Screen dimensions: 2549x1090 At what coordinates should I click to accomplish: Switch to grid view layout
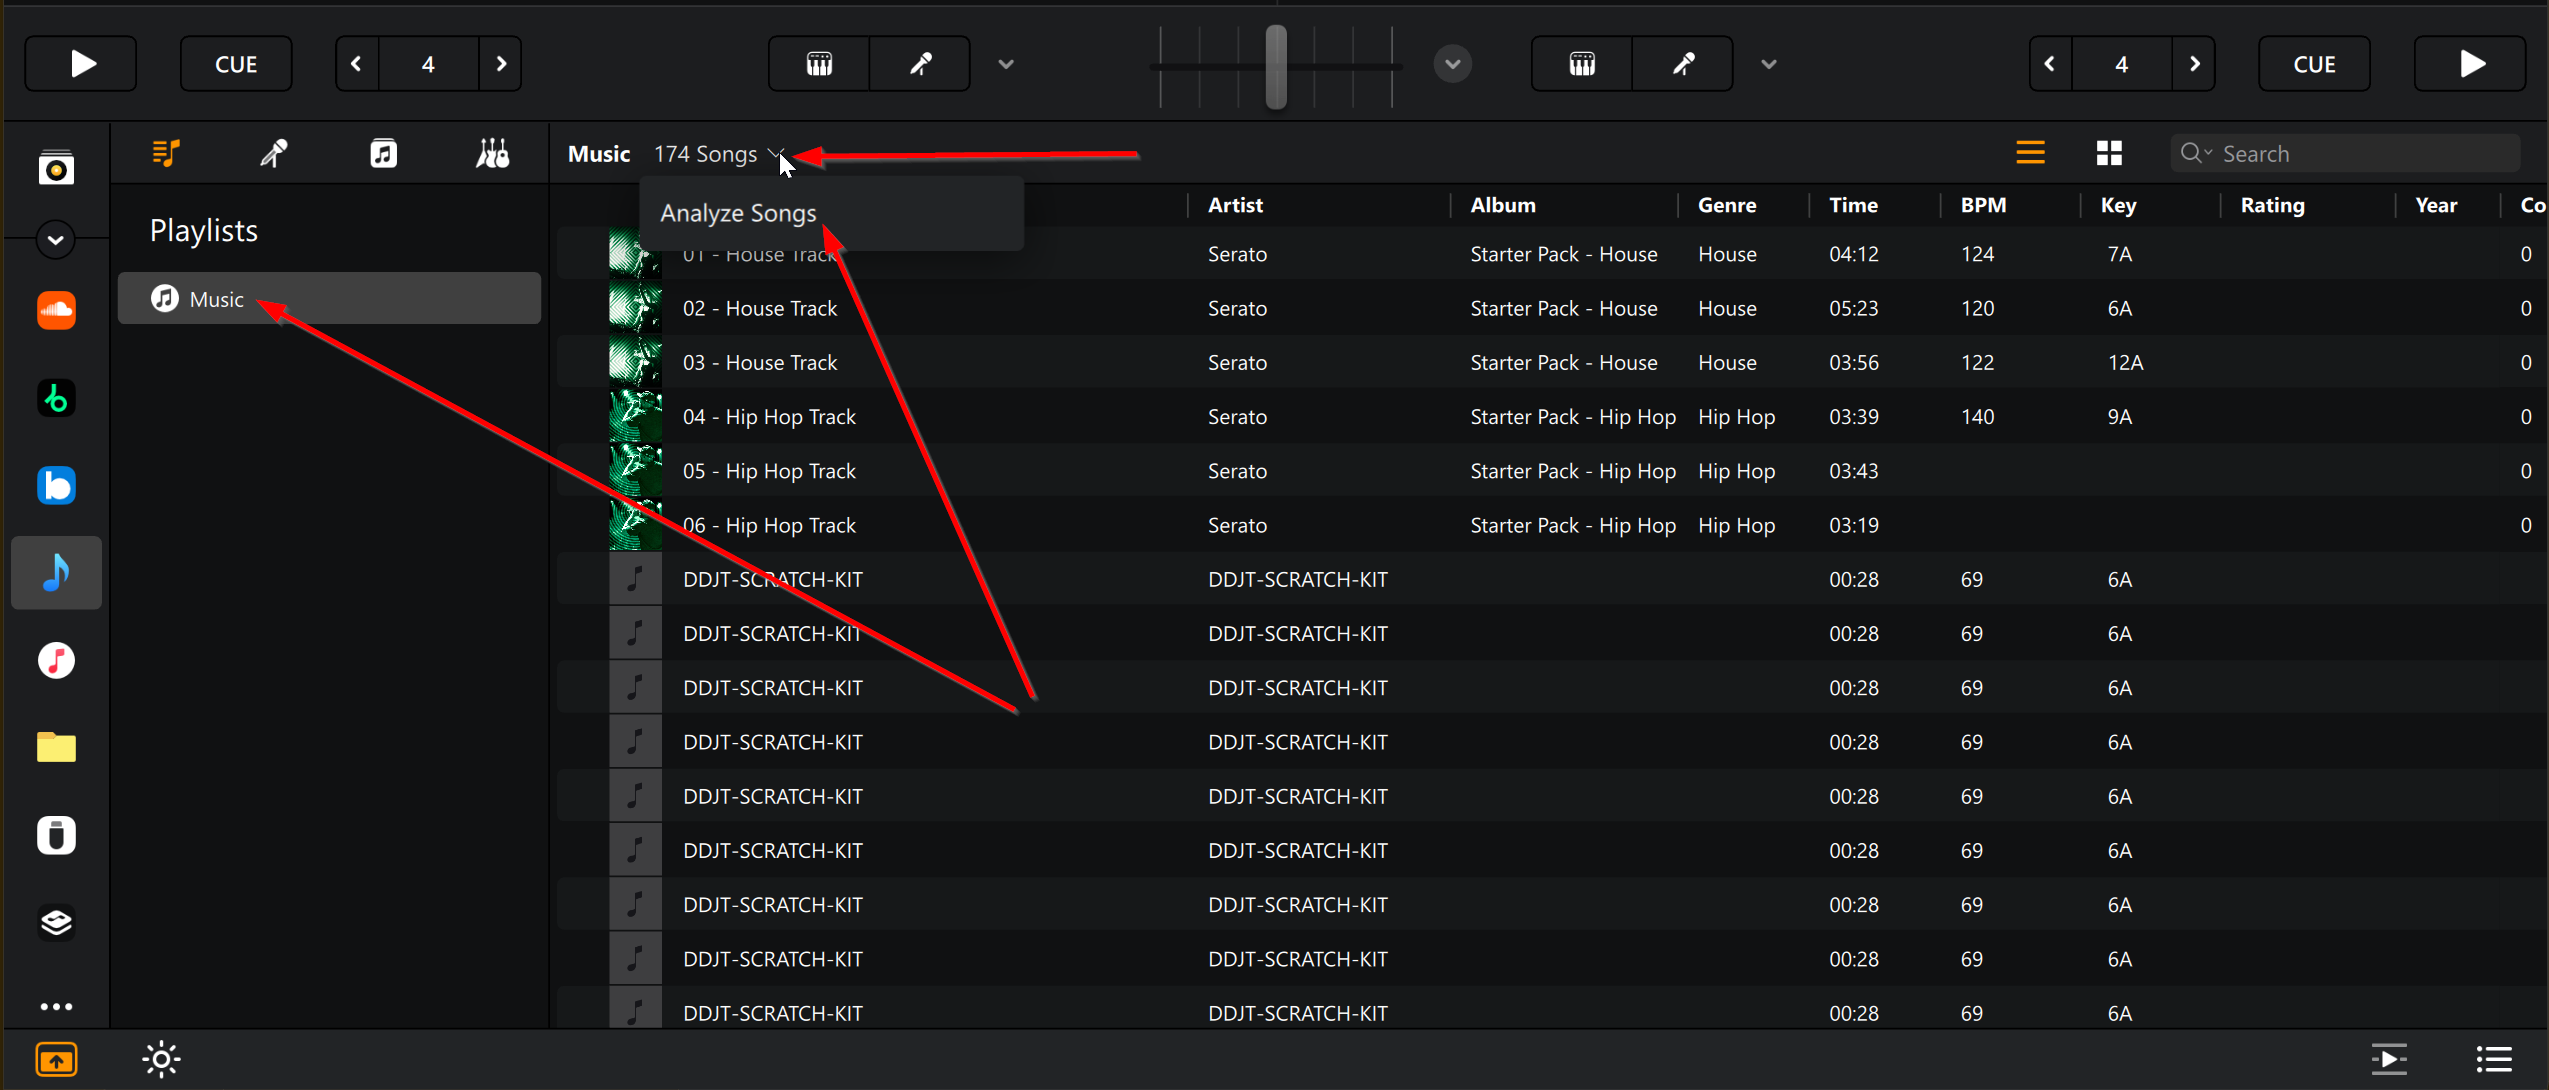2109,153
